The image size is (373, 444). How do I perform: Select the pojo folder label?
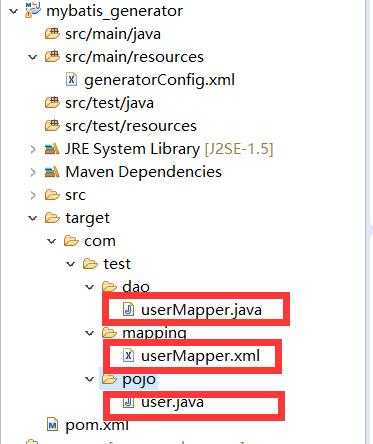click(139, 380)
